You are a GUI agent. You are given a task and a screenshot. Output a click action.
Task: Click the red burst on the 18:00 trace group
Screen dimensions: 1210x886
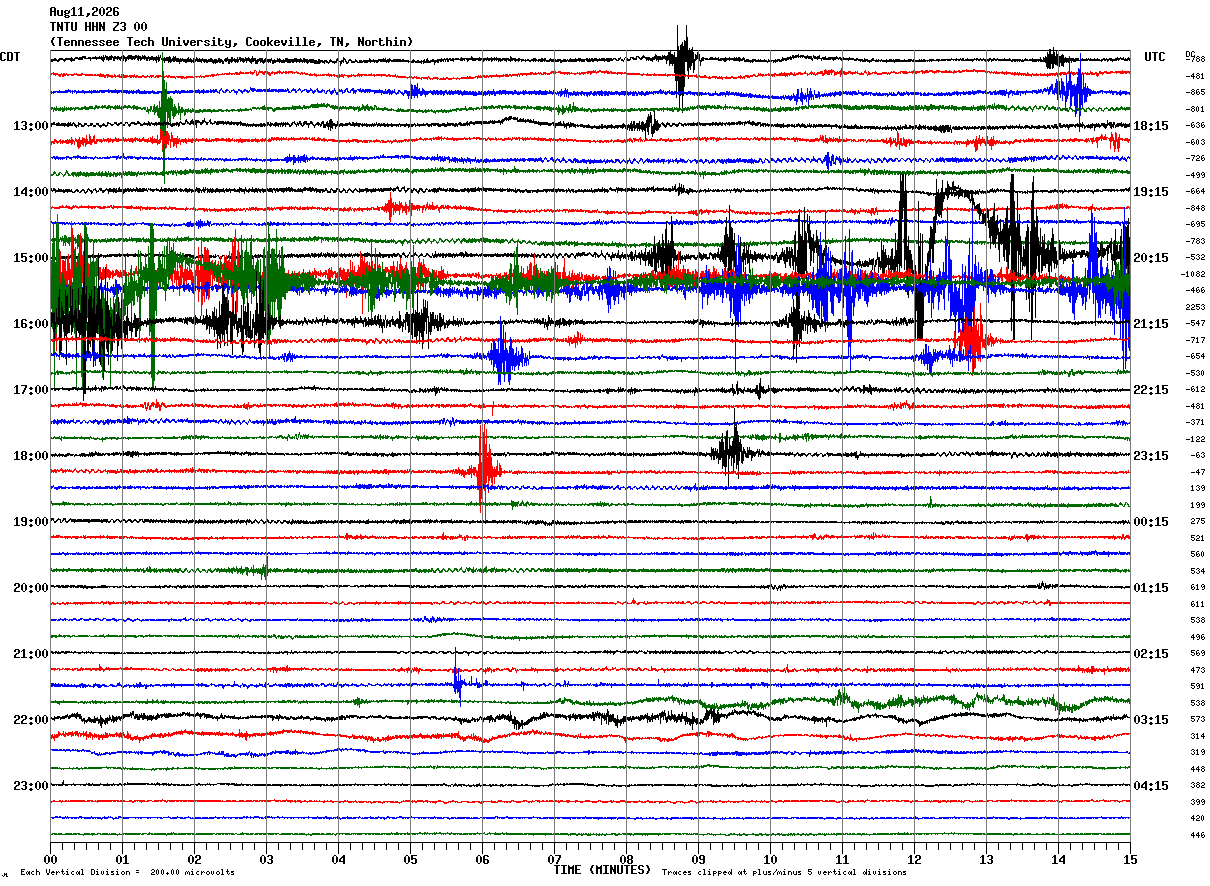pos(484,468)
